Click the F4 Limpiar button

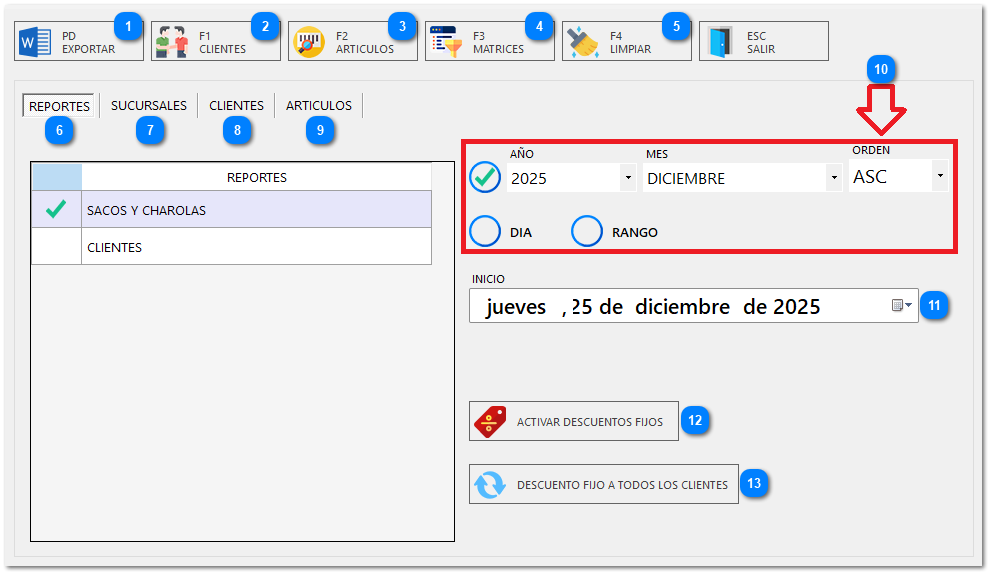click(626, 41)
